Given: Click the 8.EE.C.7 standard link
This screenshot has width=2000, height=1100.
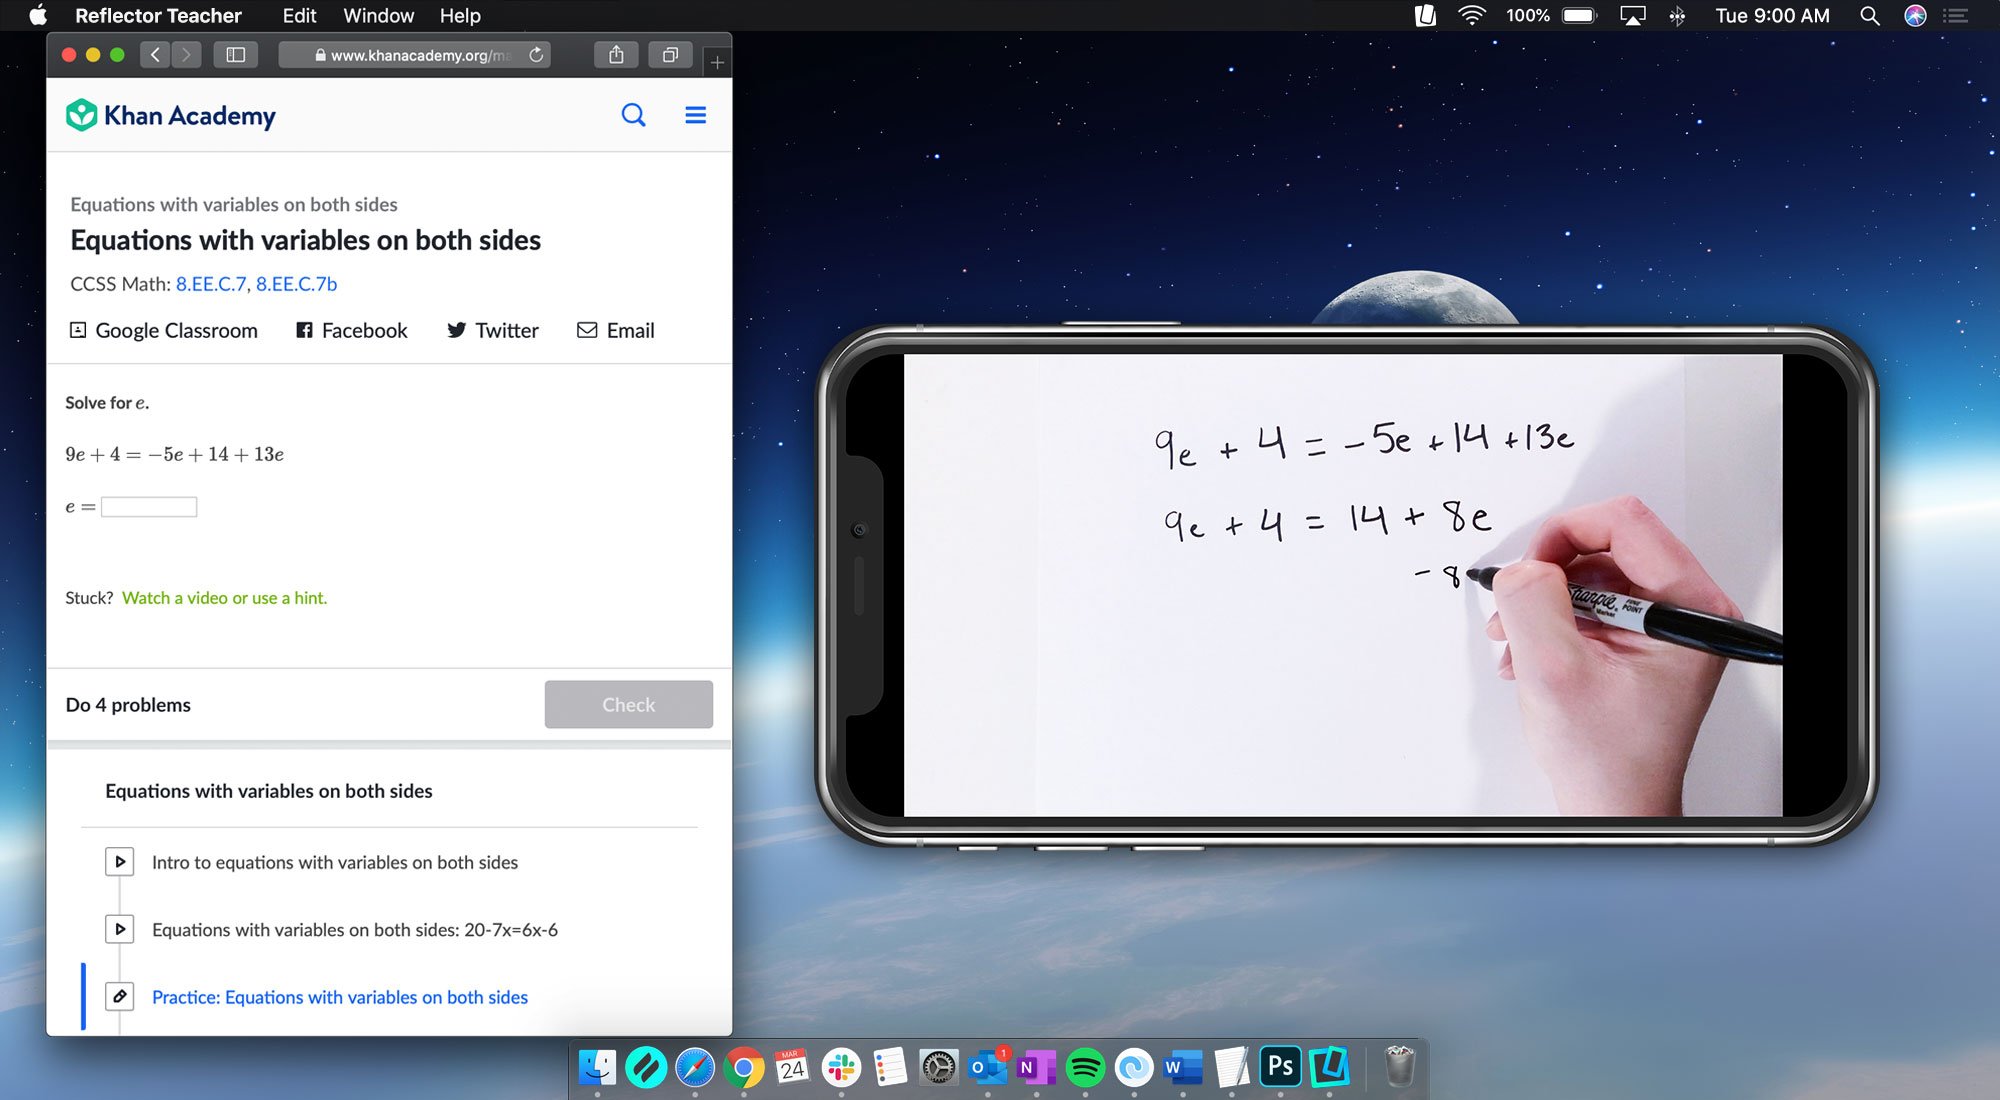Looking at the screenshot, I should [x=210, y=284].
